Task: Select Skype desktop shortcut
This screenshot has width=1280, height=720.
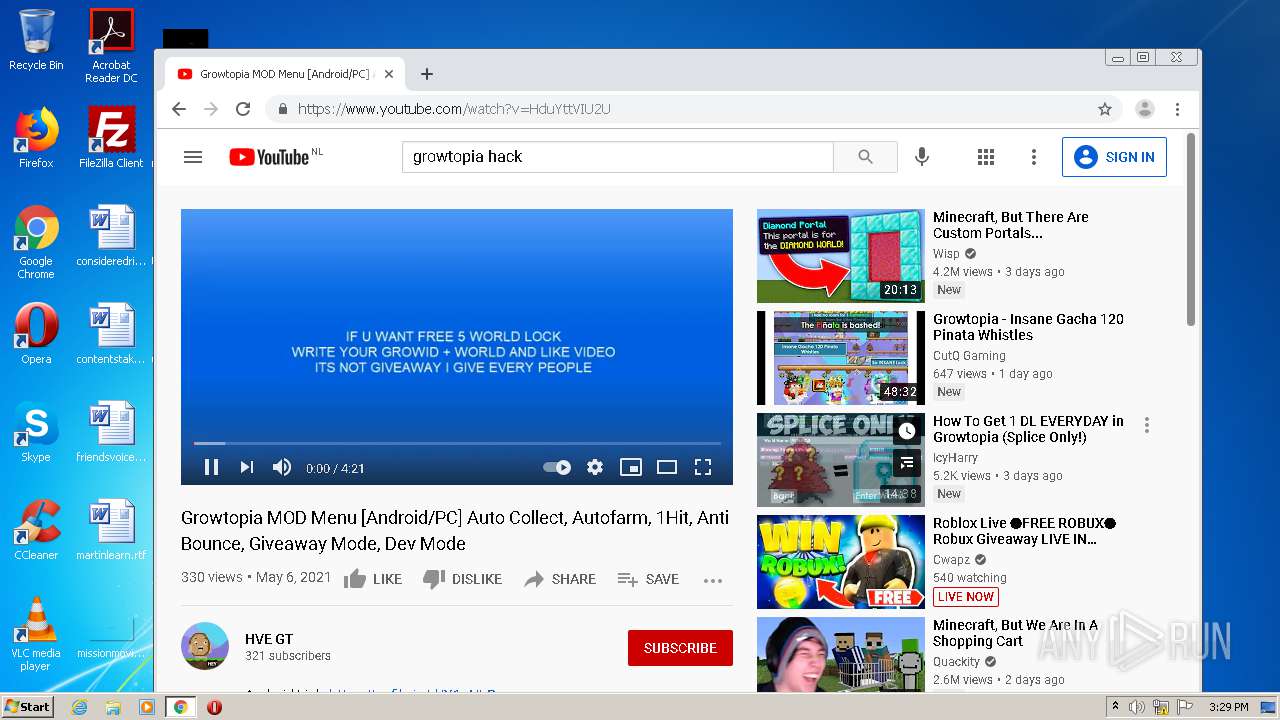Action: click(36, 432)
